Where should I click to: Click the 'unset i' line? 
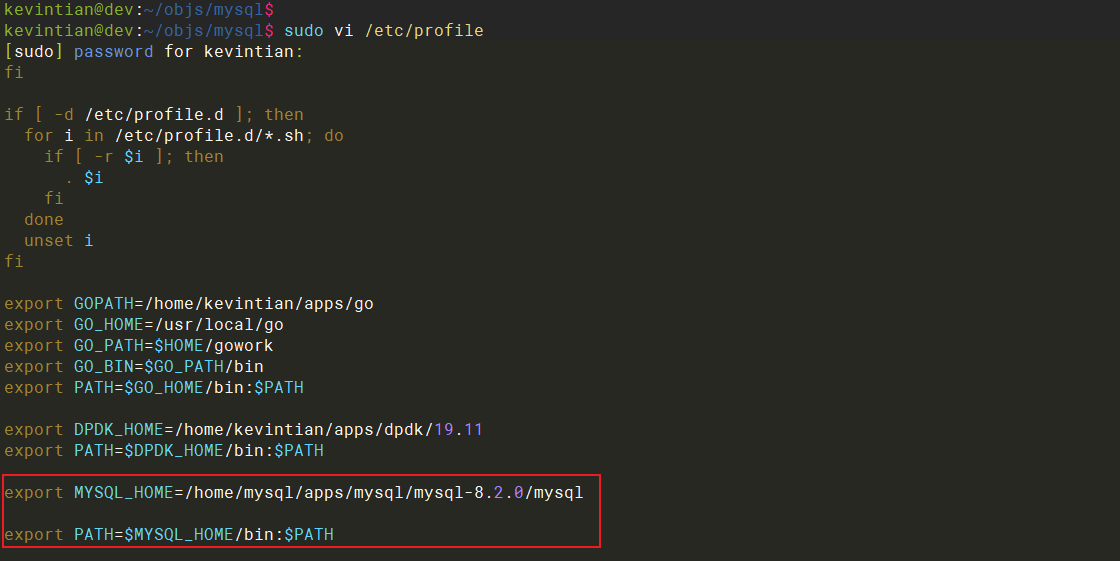pyautogui.click(x=59, y=241)
